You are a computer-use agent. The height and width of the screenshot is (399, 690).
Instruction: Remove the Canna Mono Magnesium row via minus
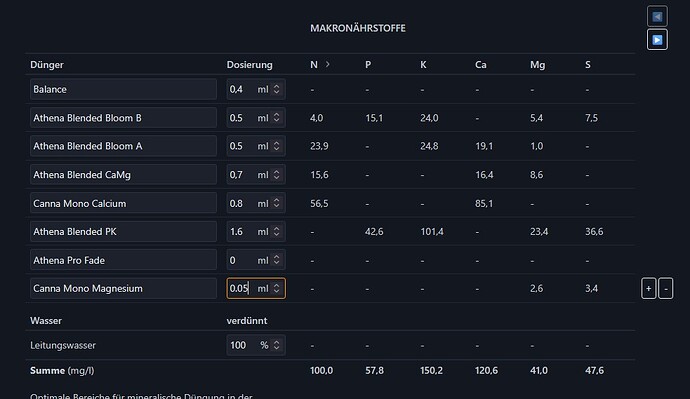666,289
